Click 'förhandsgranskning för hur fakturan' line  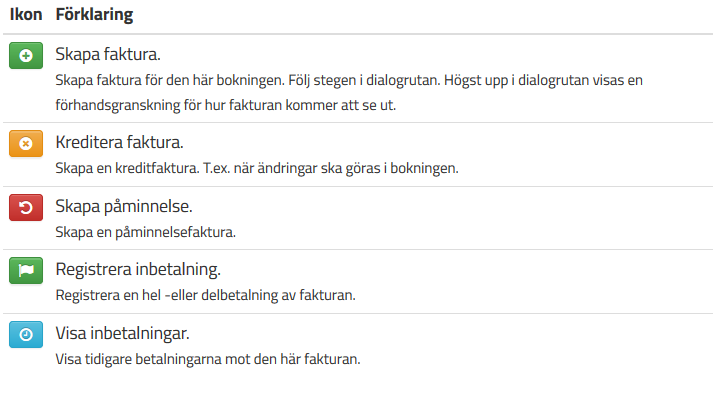(169, 106)
